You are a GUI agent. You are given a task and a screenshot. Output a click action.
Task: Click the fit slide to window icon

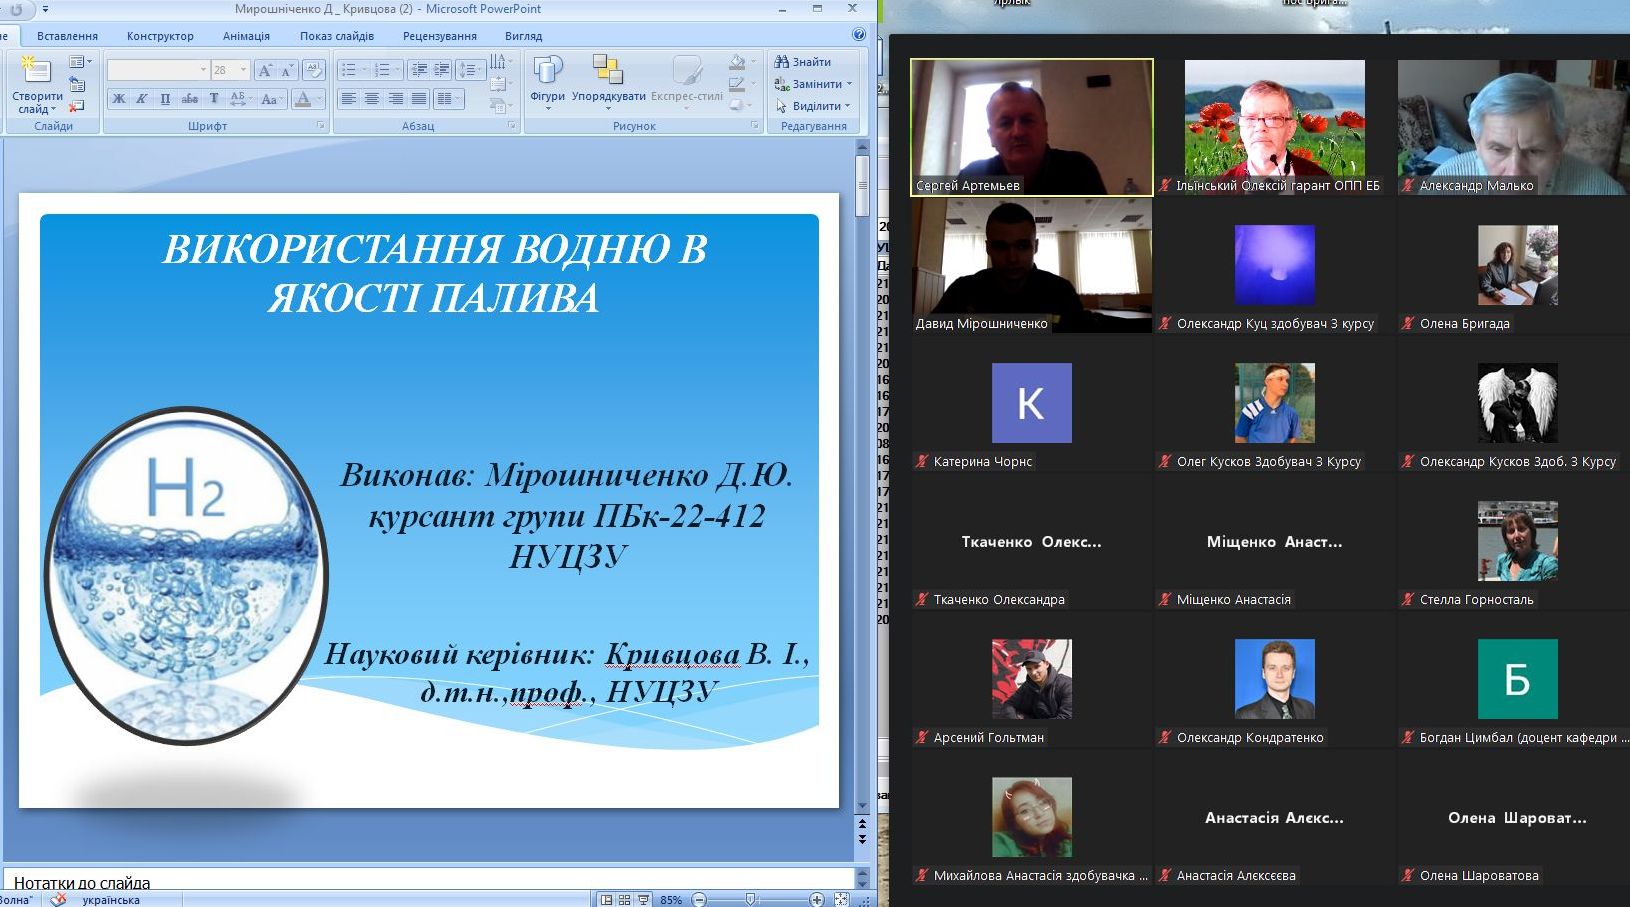[x=842, y=900]
